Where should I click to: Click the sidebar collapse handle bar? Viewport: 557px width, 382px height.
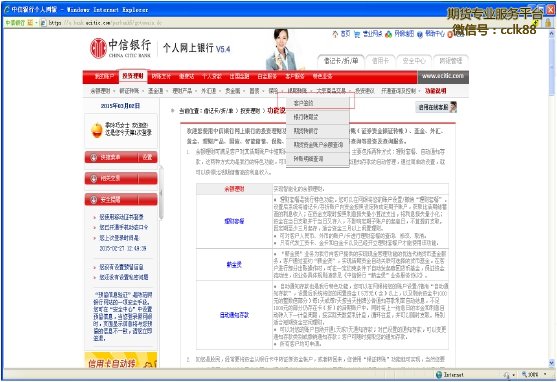(x=161, y=193)
